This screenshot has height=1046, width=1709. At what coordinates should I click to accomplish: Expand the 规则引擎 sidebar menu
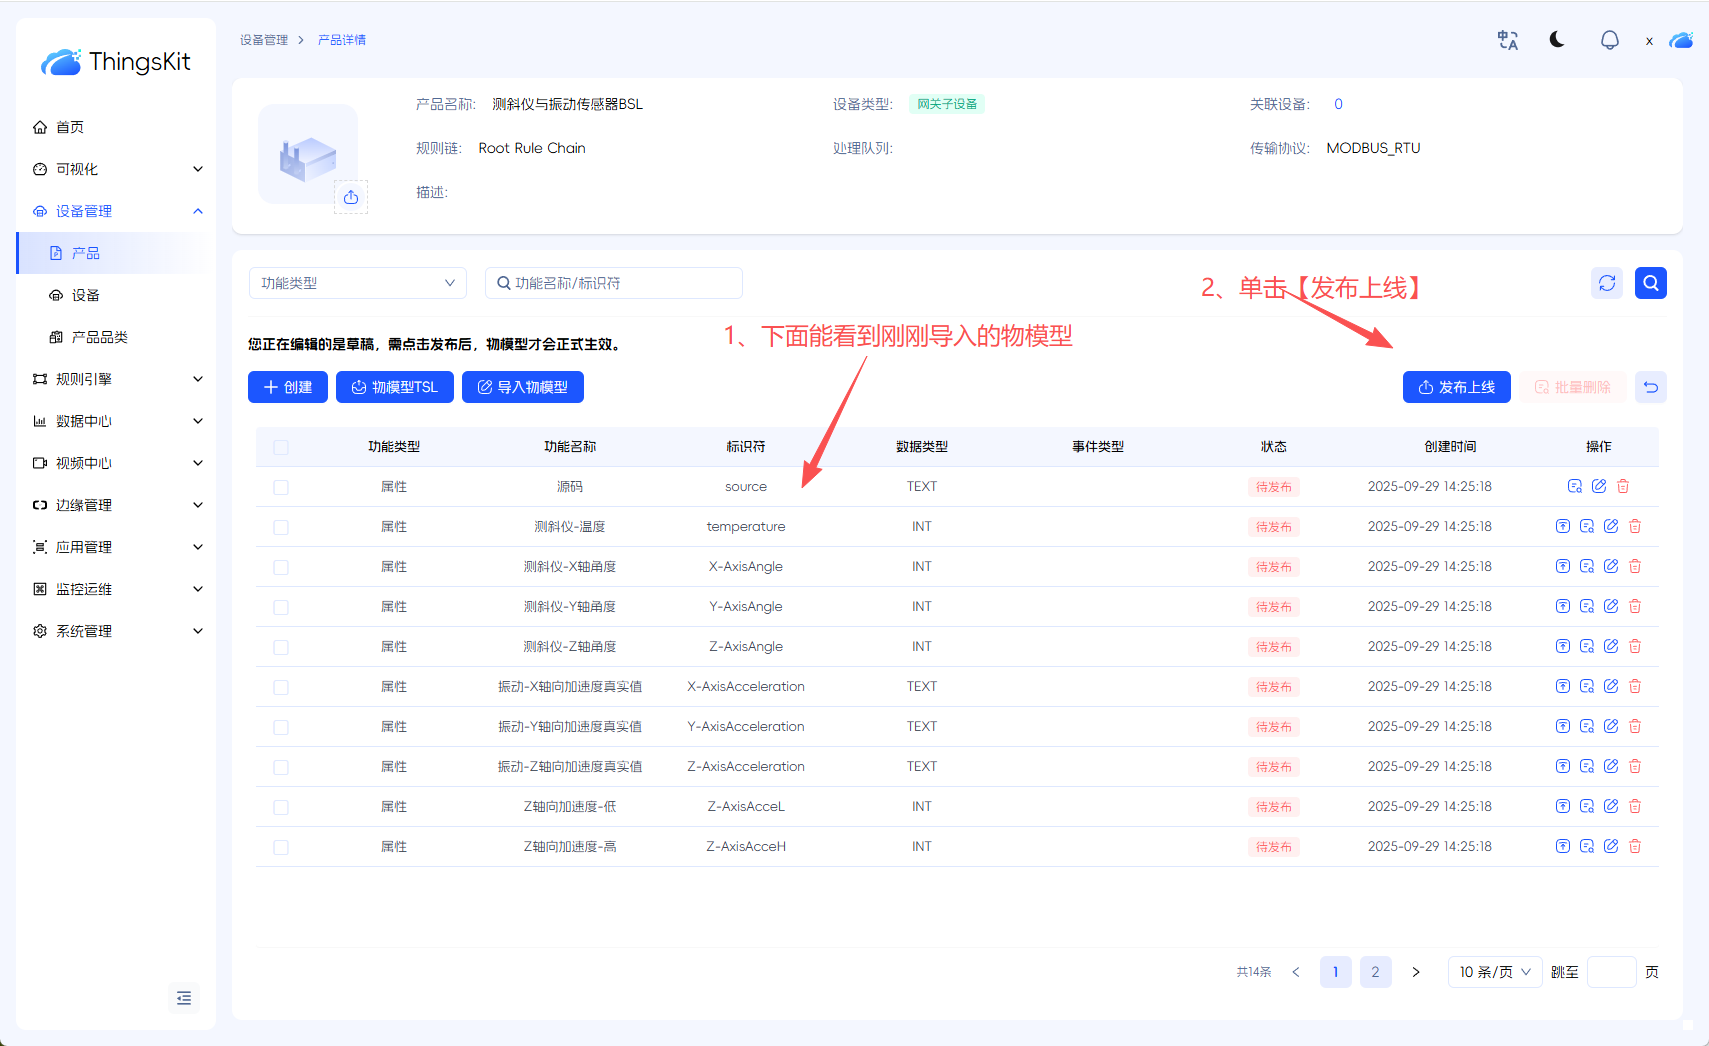[117, 379]
